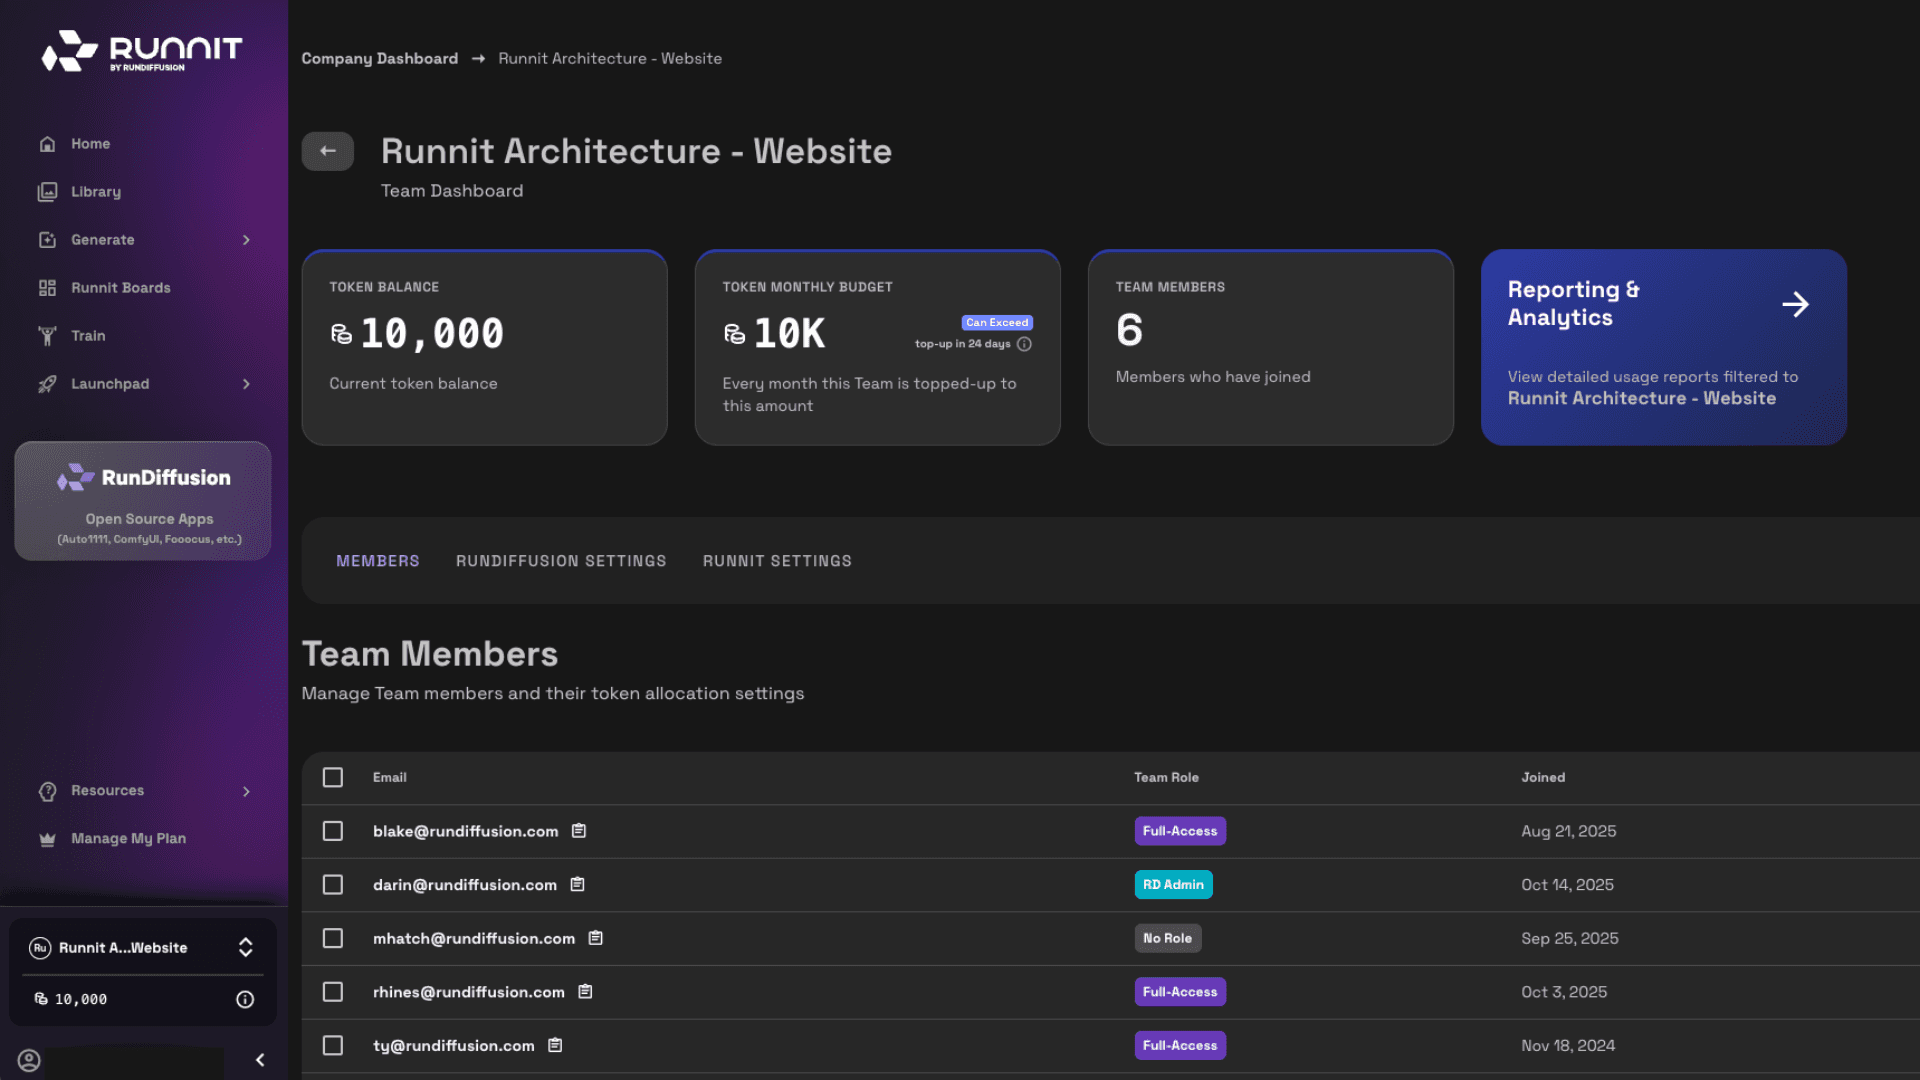This screenshot has height=1080, width=1920.
Task: Select darin@rundiffusion.com row checkbox
Action: tap(333, 885)
